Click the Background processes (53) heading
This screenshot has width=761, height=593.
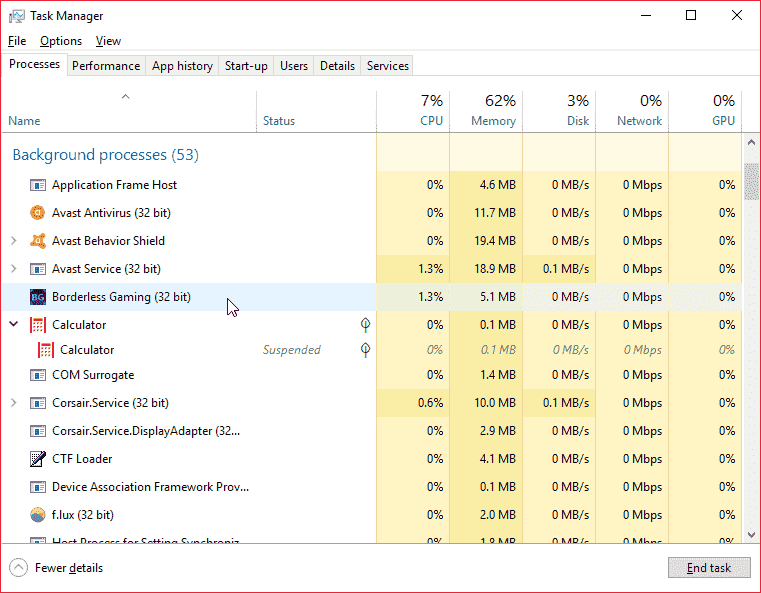click(x=106, y=155)
